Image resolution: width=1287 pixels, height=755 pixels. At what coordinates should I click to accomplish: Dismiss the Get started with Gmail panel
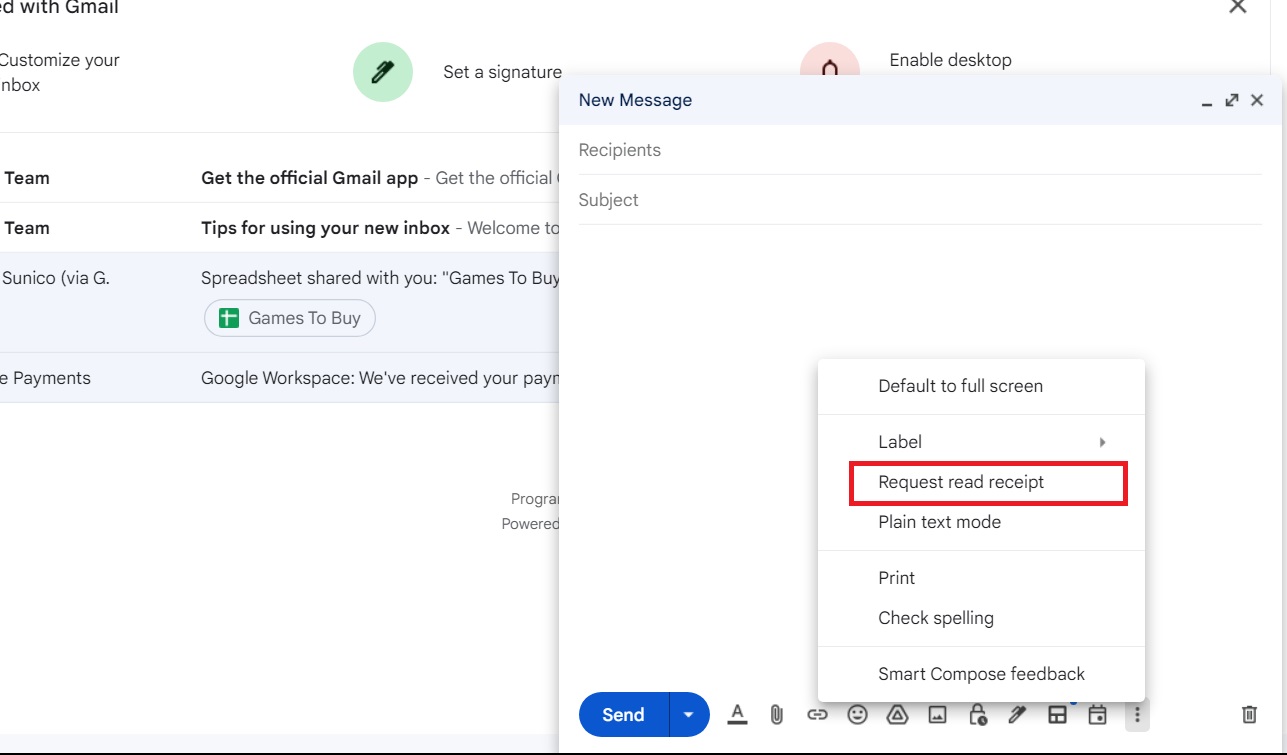(x=1237, y=6)
